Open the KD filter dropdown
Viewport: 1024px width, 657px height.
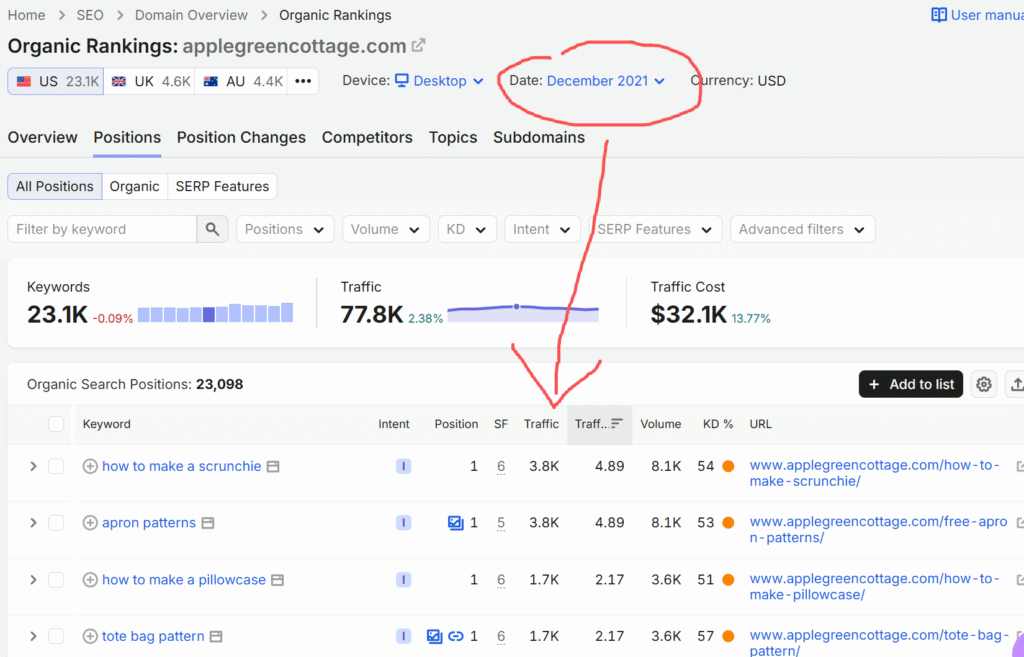(x=467, y=229)
